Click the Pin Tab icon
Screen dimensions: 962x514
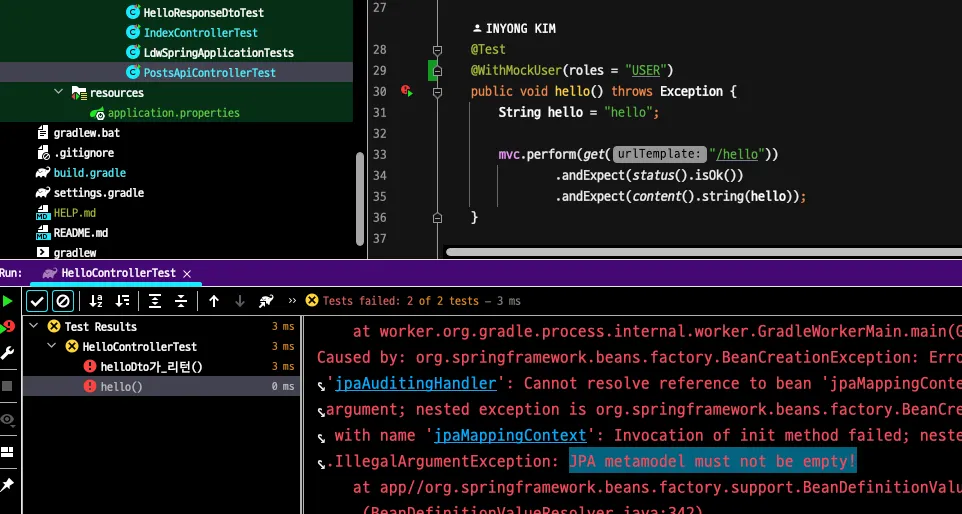click(x=8, y=484)
